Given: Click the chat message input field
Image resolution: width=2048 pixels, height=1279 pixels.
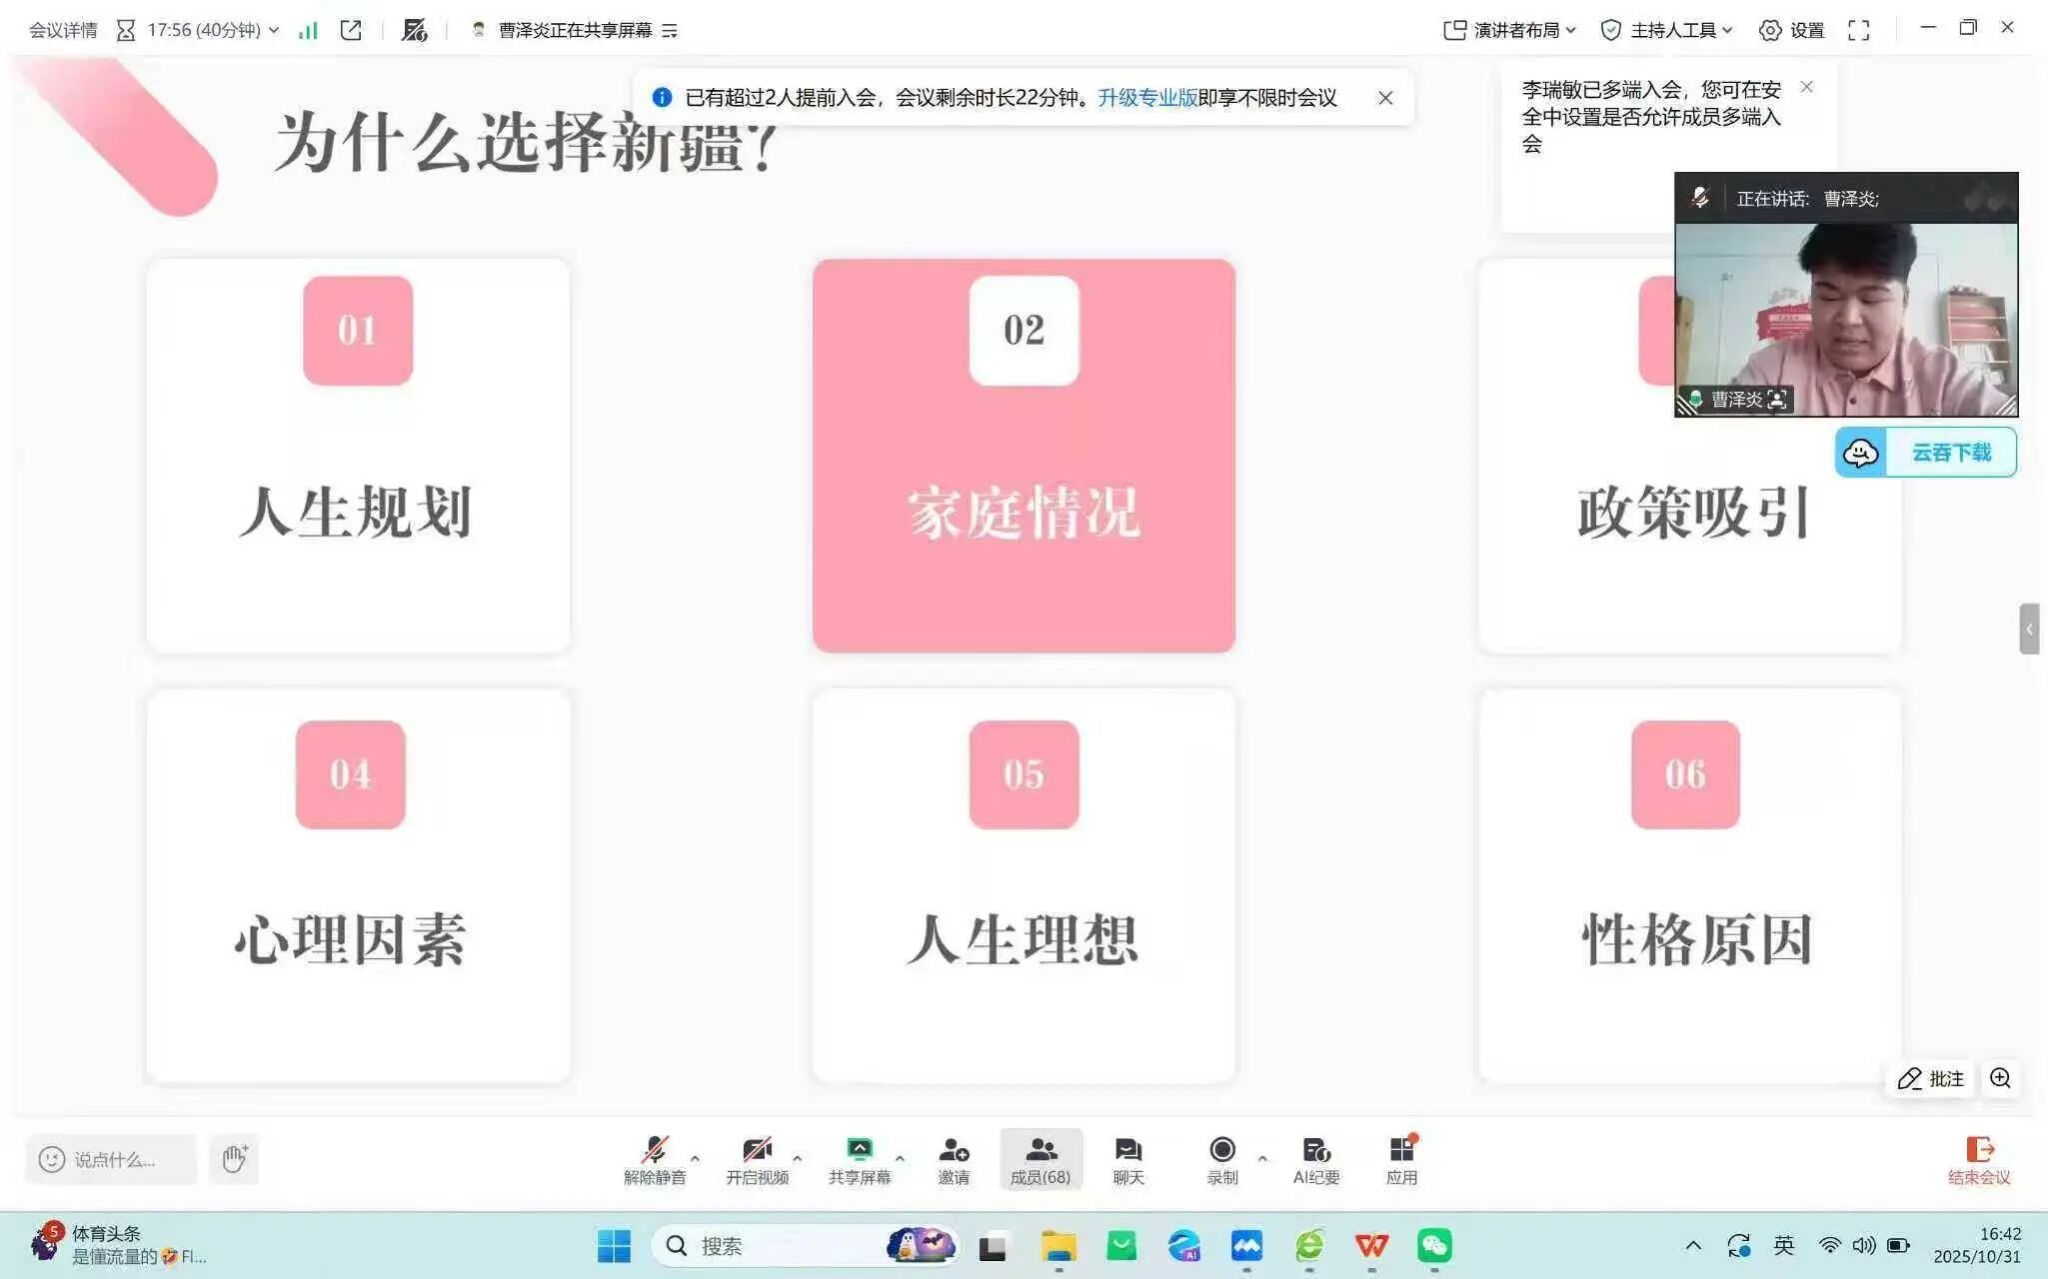Looking at the screenshot, I should tap(115, 1159).
